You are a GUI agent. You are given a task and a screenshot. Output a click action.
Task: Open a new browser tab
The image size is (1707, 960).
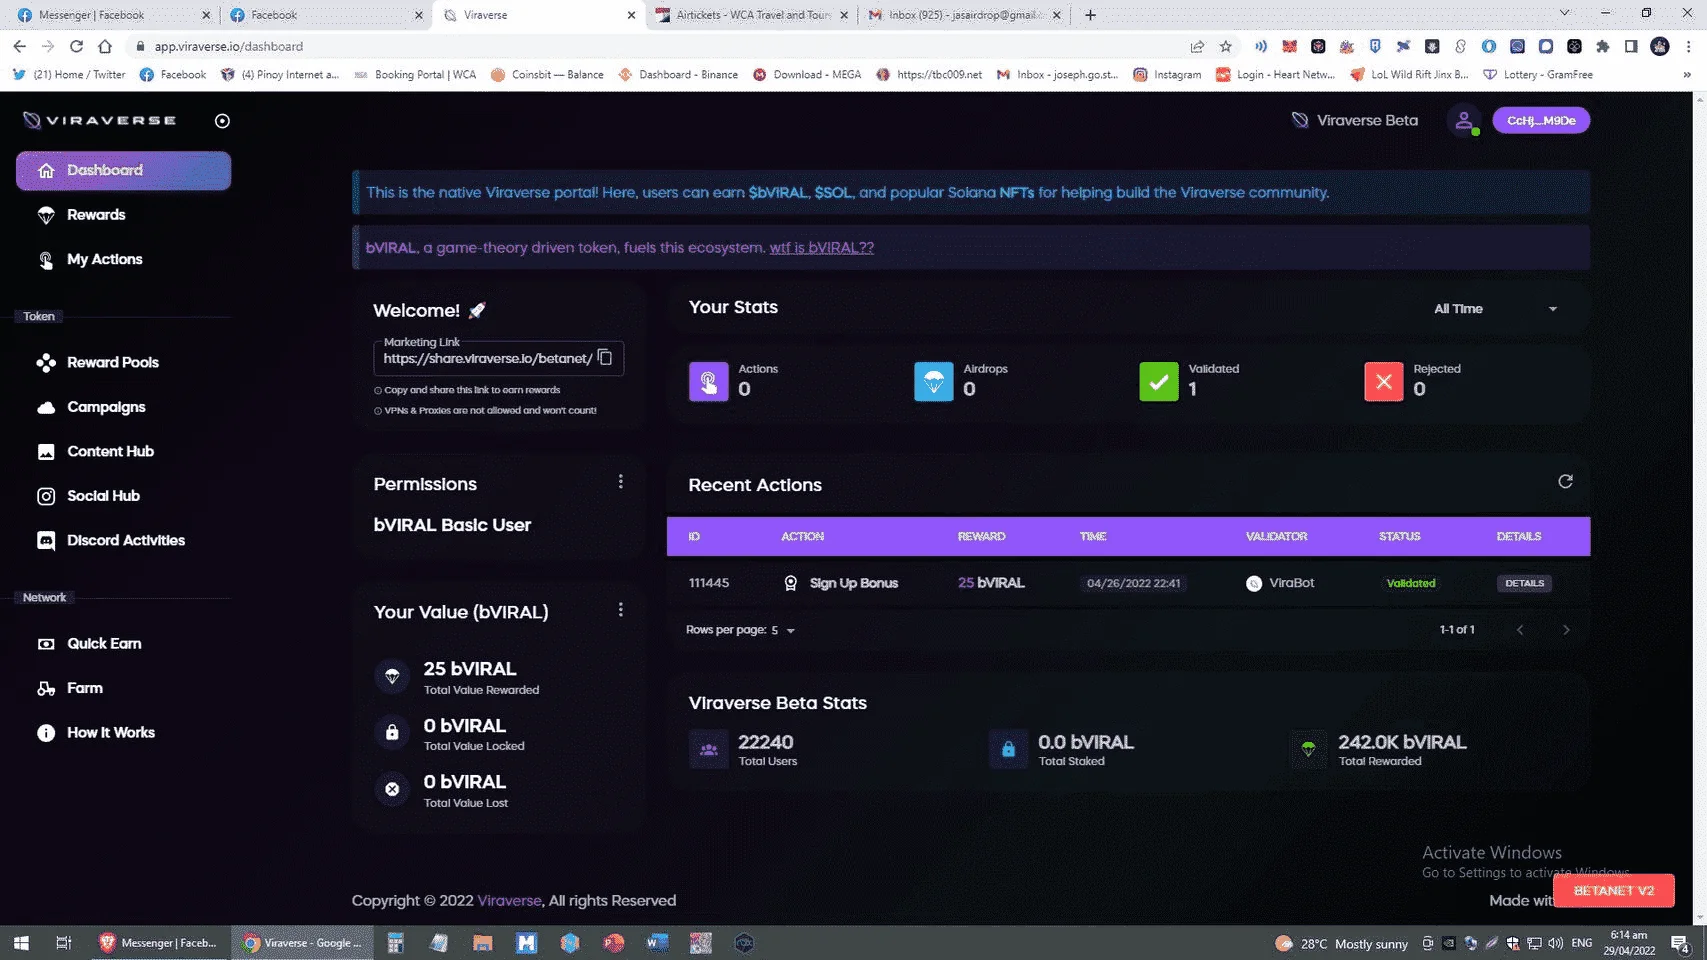tap(1090, 15)
